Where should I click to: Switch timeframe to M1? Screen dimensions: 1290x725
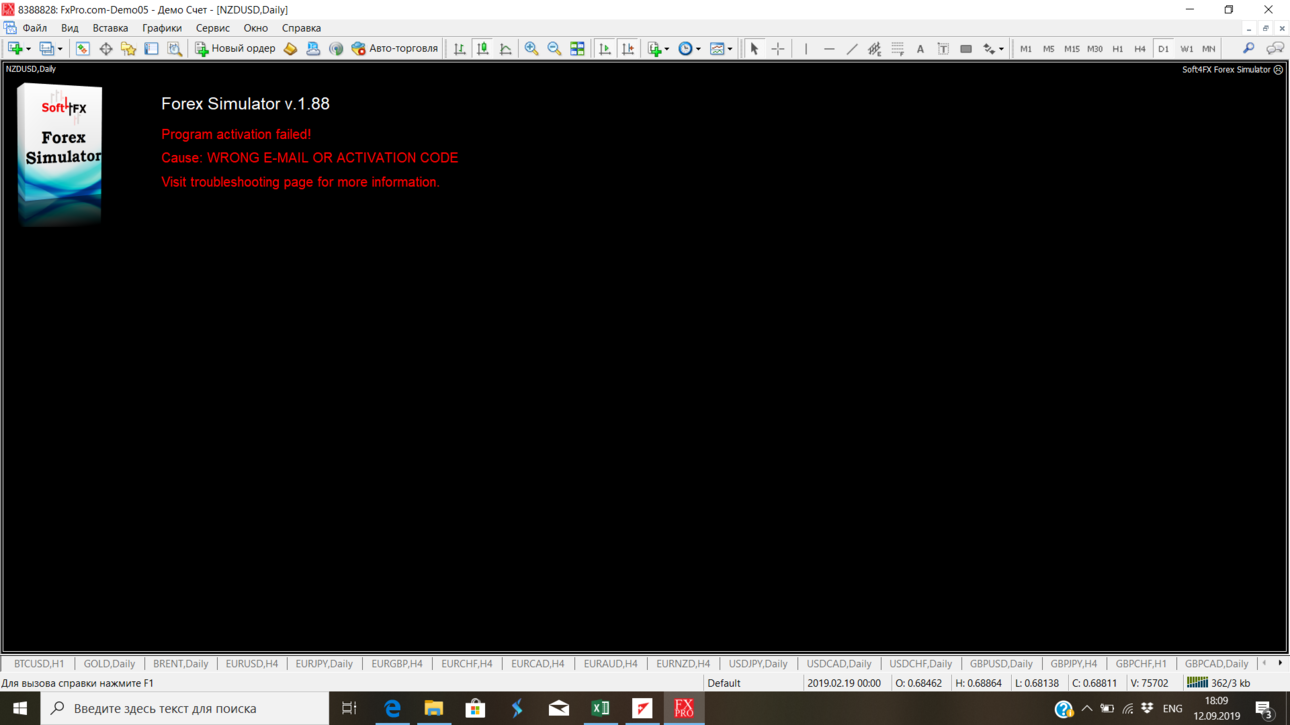click(1026, 49)
